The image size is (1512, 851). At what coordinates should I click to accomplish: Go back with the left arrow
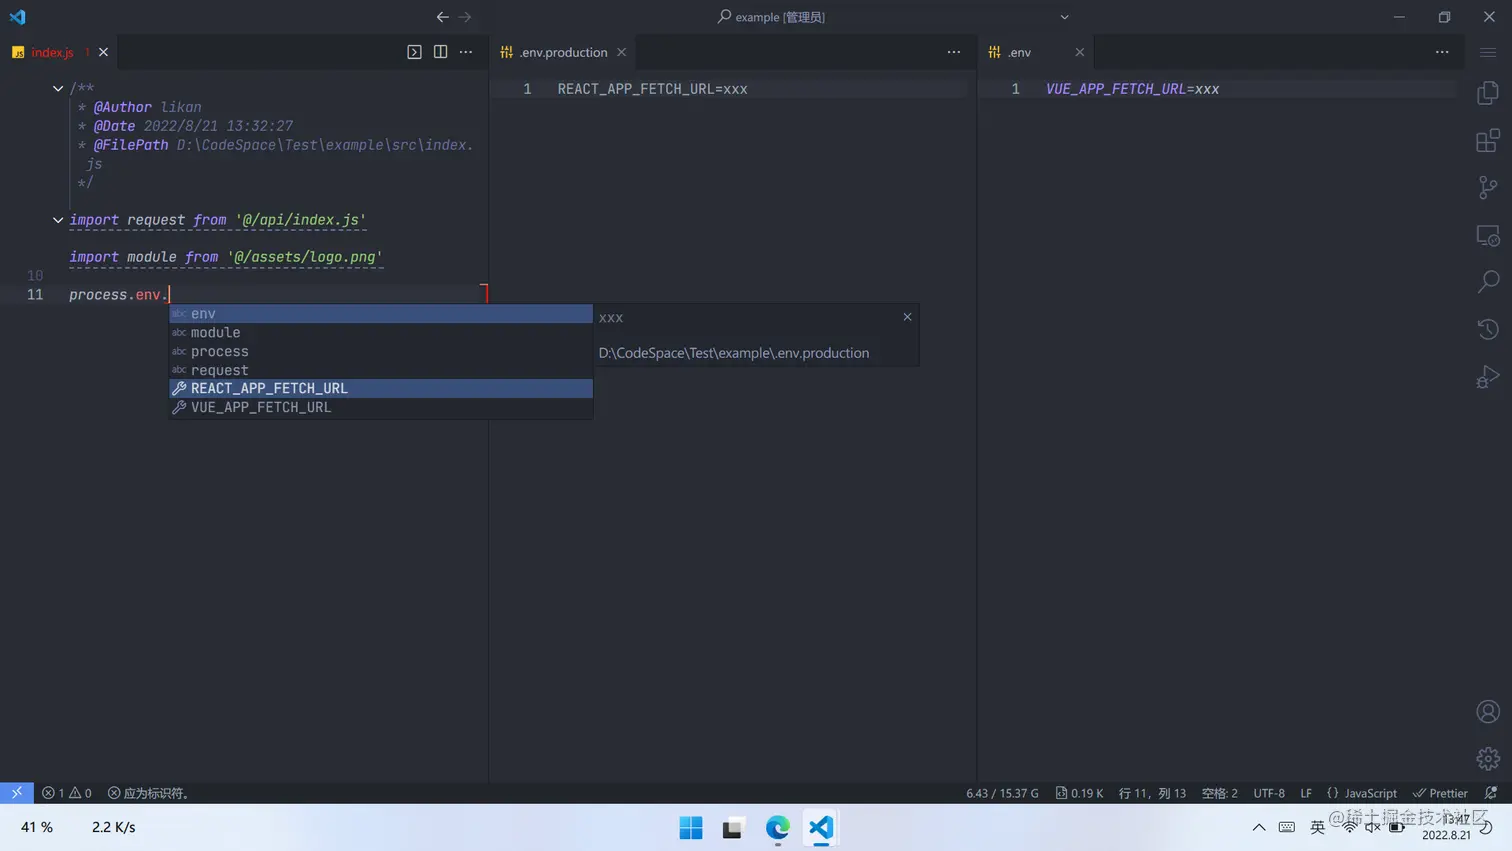(x=442, y=17)
